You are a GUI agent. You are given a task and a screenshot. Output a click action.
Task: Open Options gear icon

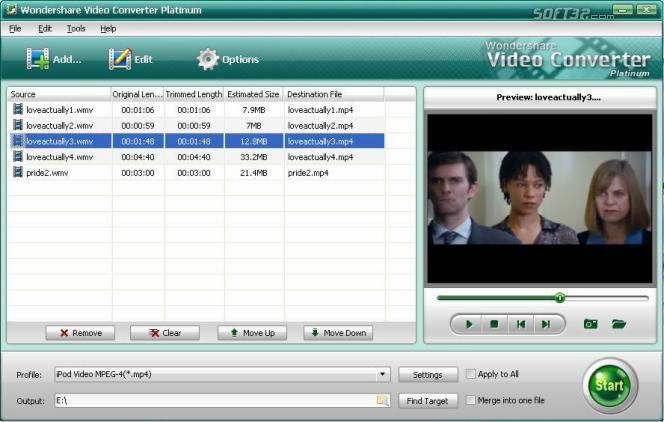[x=208, y=59]
